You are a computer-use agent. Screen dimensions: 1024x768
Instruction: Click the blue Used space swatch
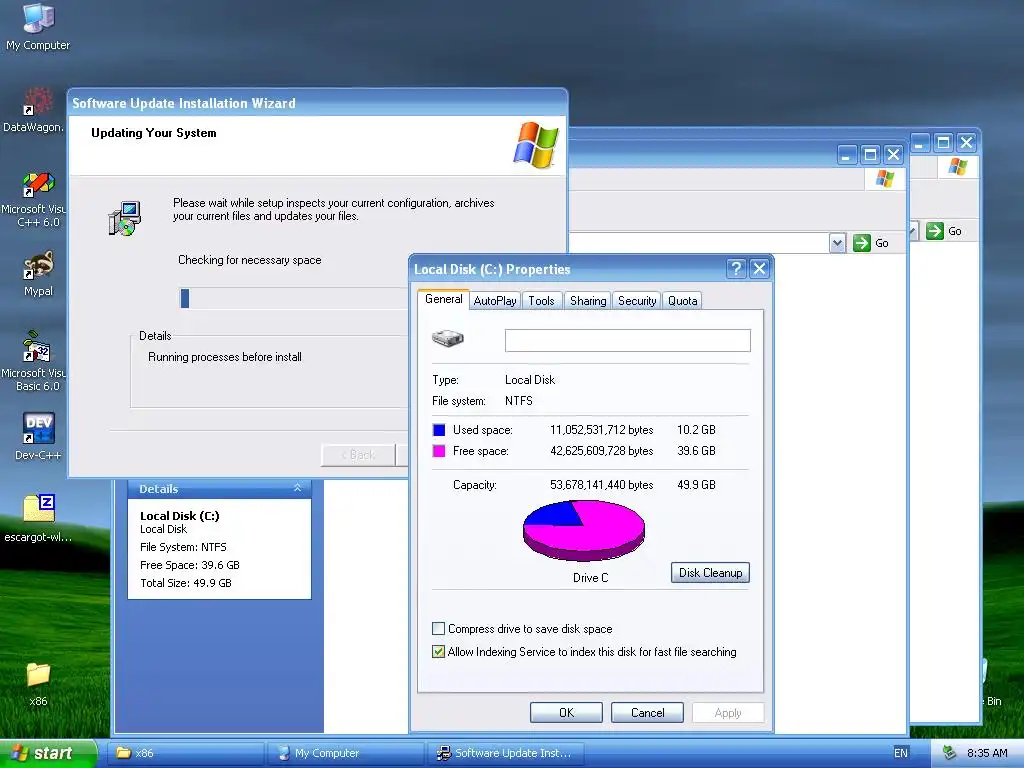coord(439,430)
